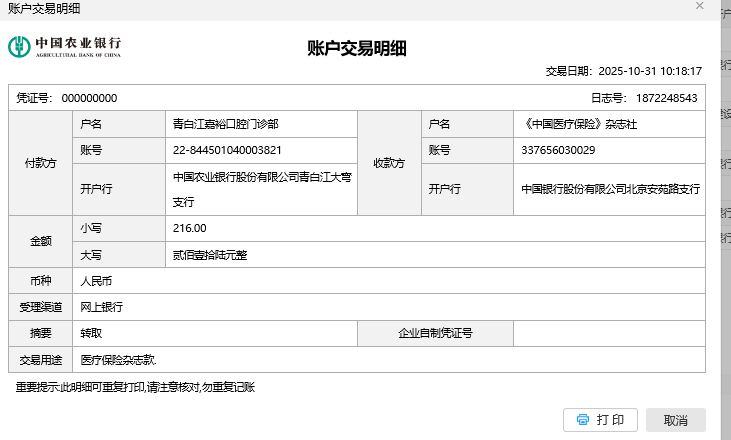Click payee bank 中国银行股份有限公司北京安苑路支行

coord(610,188)
